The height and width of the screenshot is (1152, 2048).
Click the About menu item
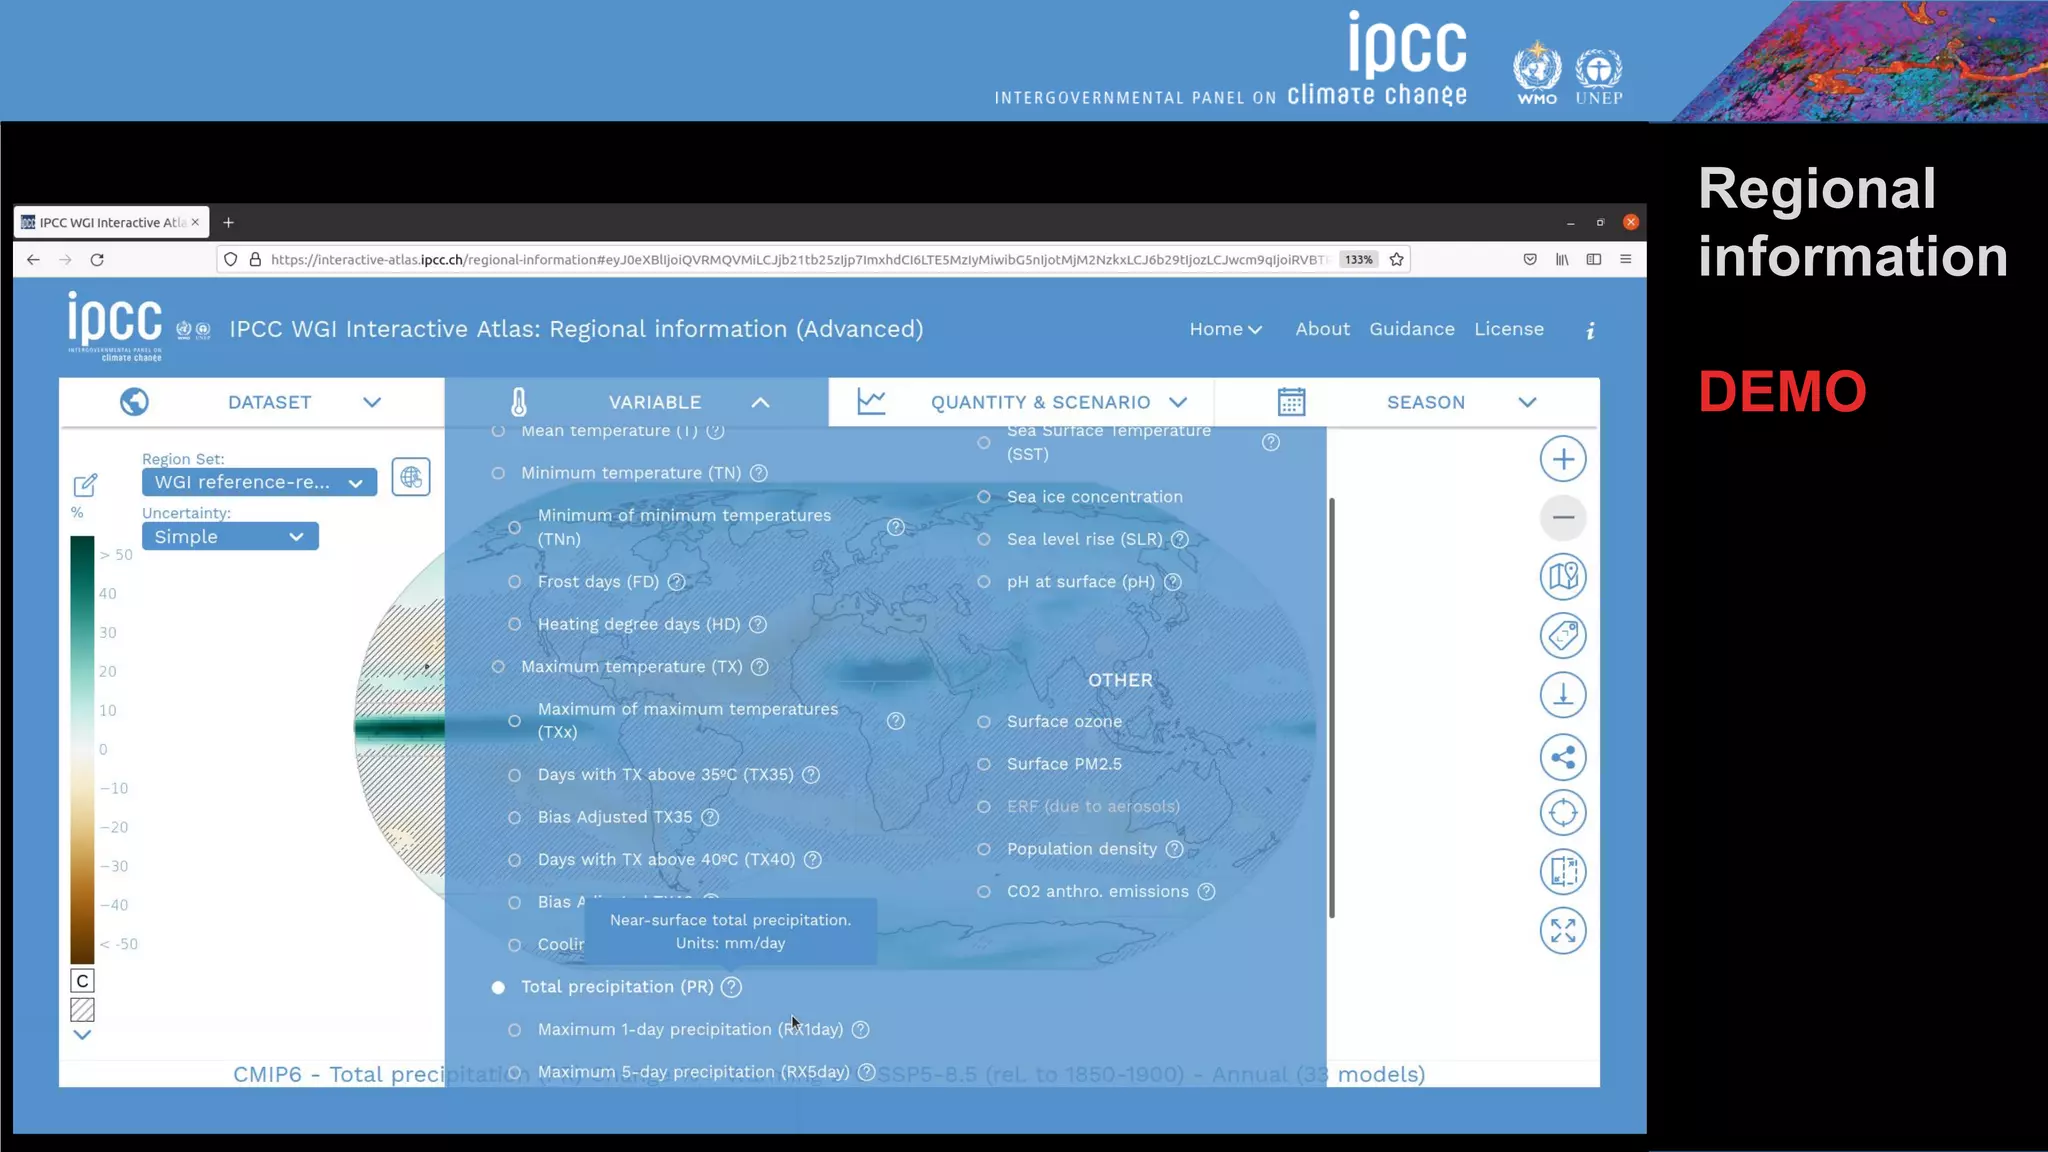pyautogui.click(x=1322, y=329)
